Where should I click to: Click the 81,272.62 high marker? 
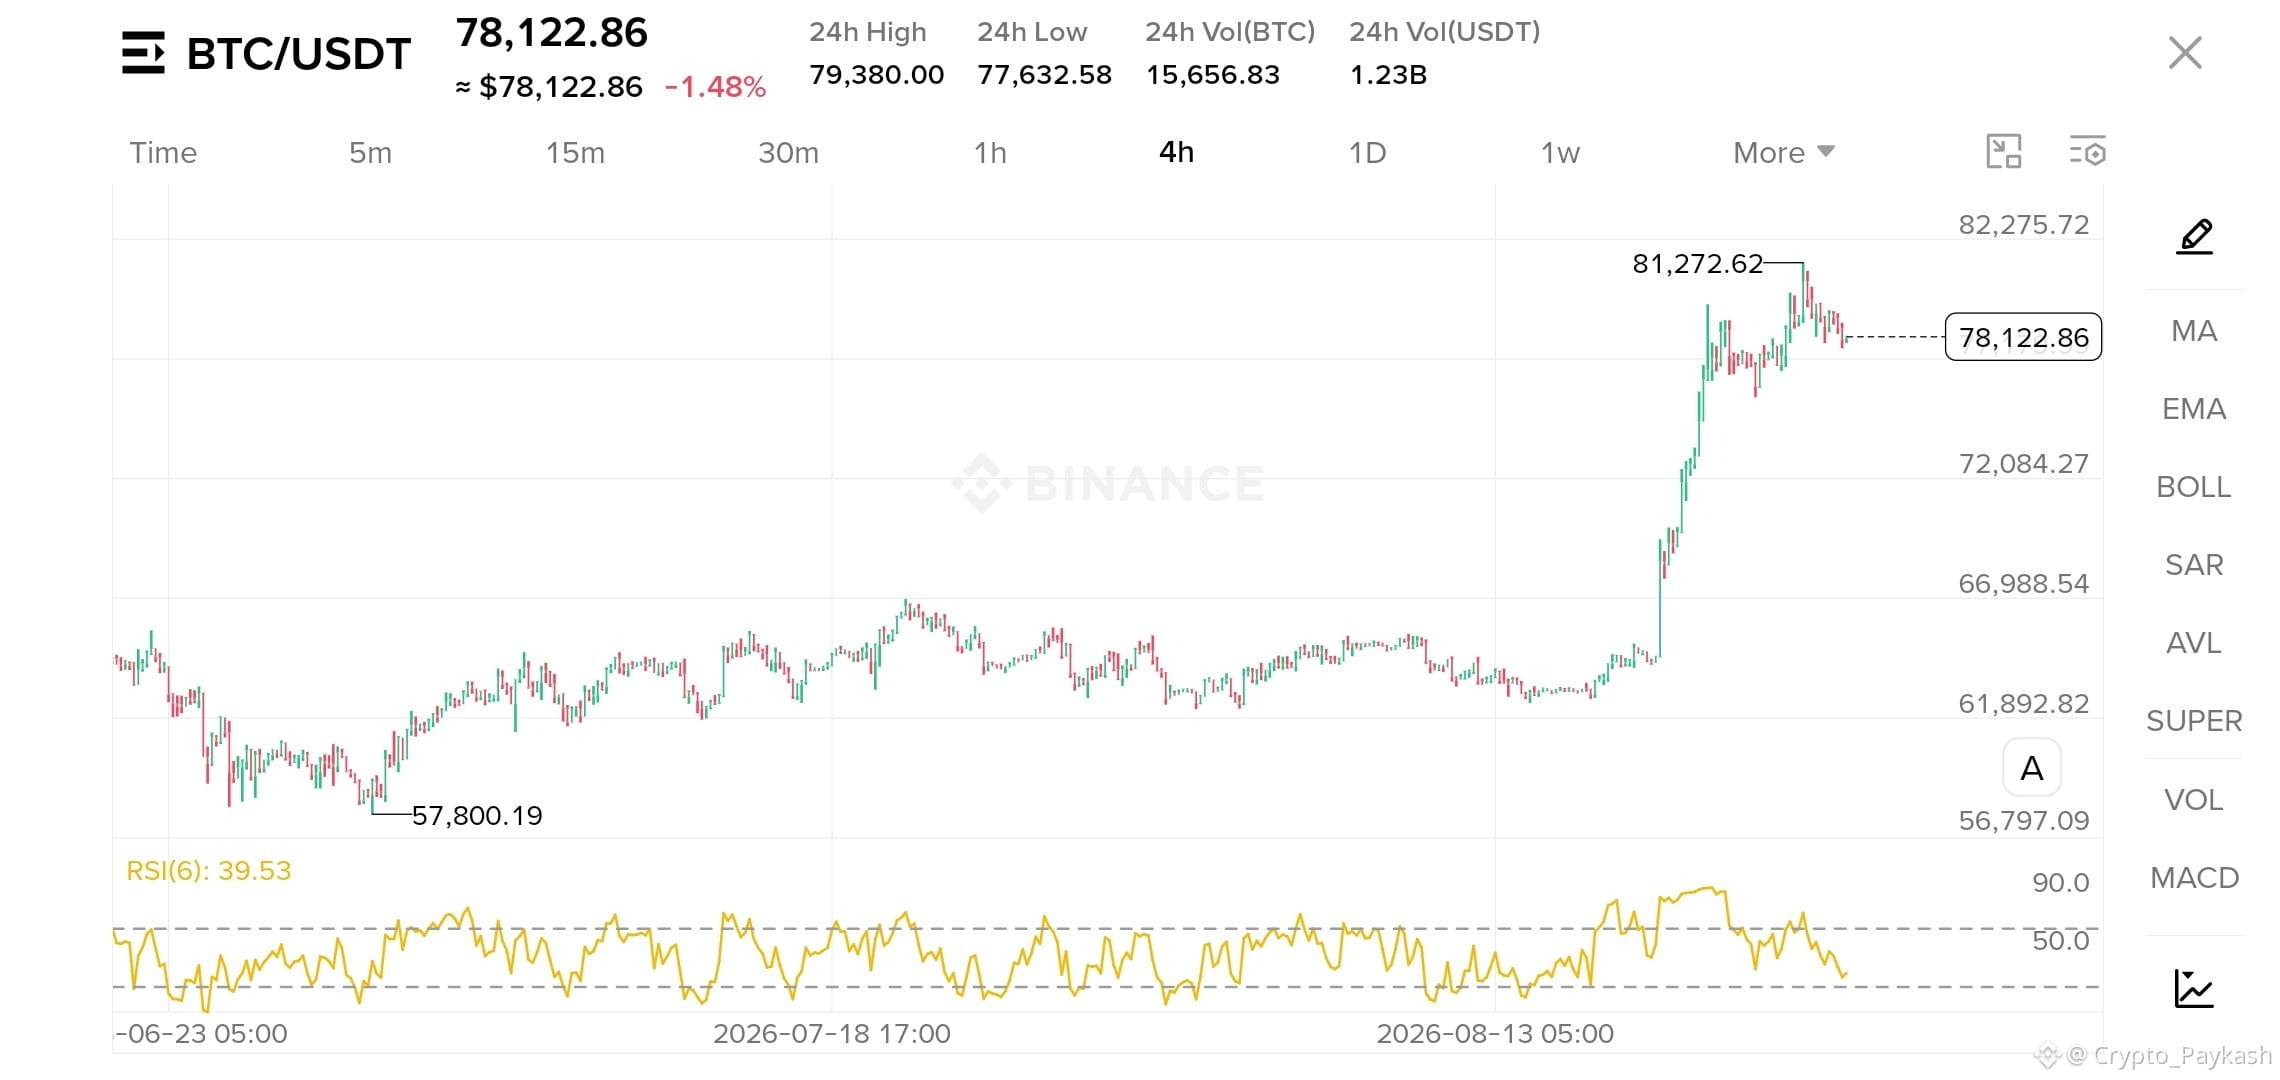[1697, 264]
